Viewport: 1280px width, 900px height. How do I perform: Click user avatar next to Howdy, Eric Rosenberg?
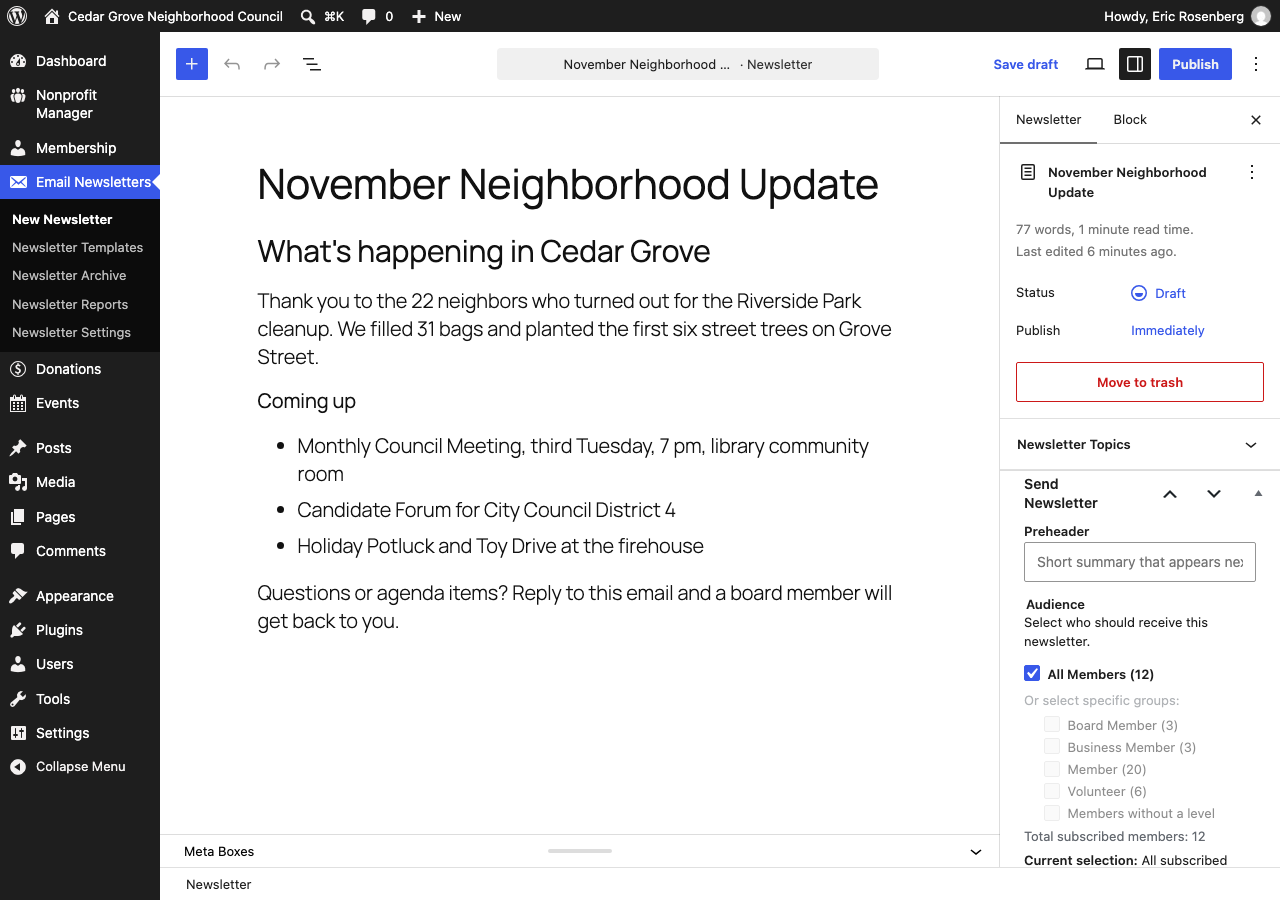click(x=1261, y=16)
